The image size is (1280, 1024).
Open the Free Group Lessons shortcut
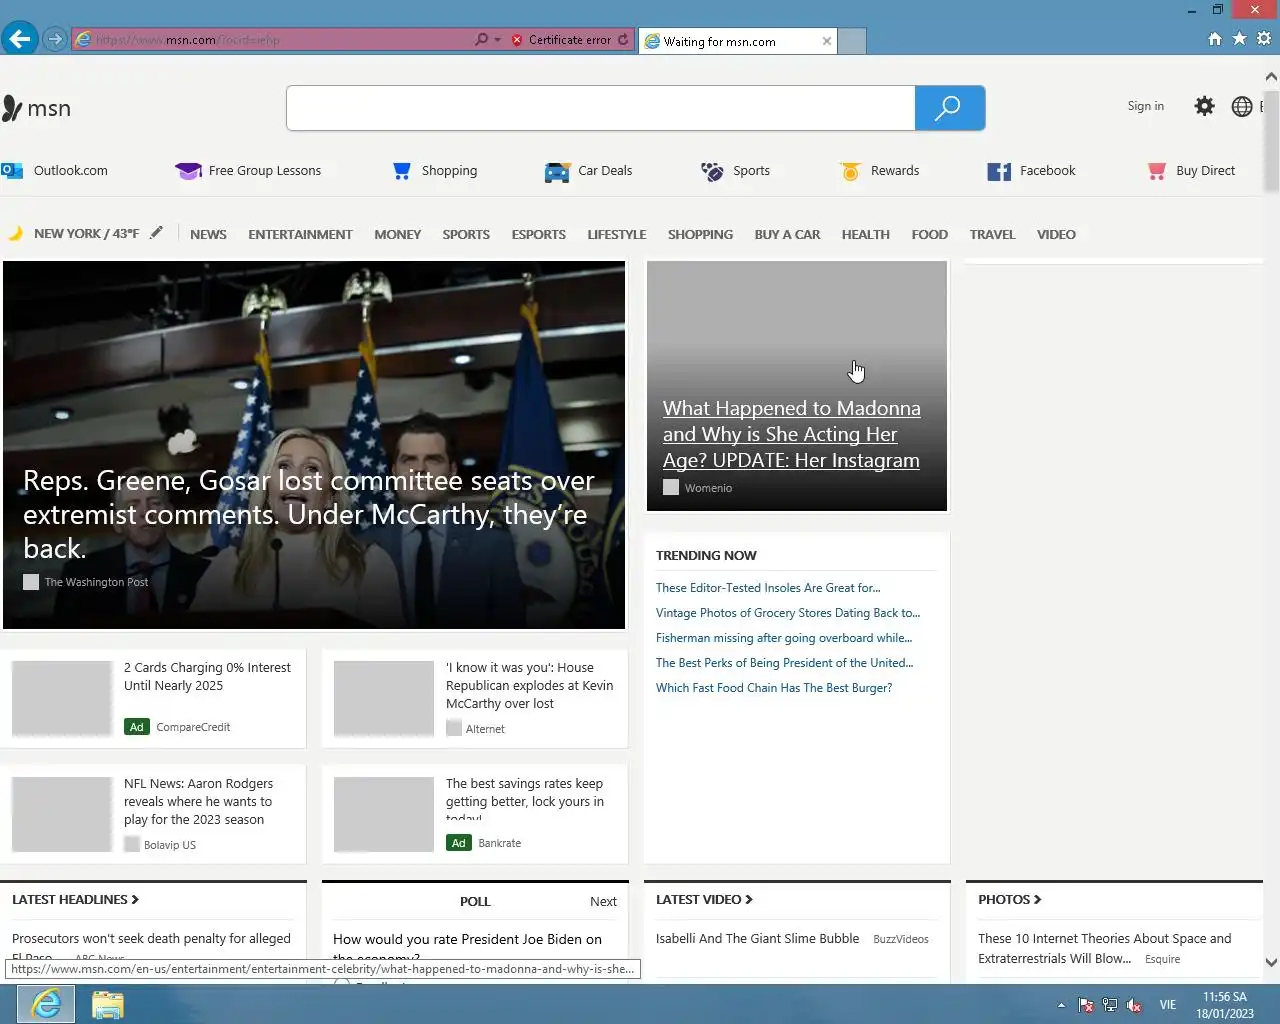tap(248, 171)
